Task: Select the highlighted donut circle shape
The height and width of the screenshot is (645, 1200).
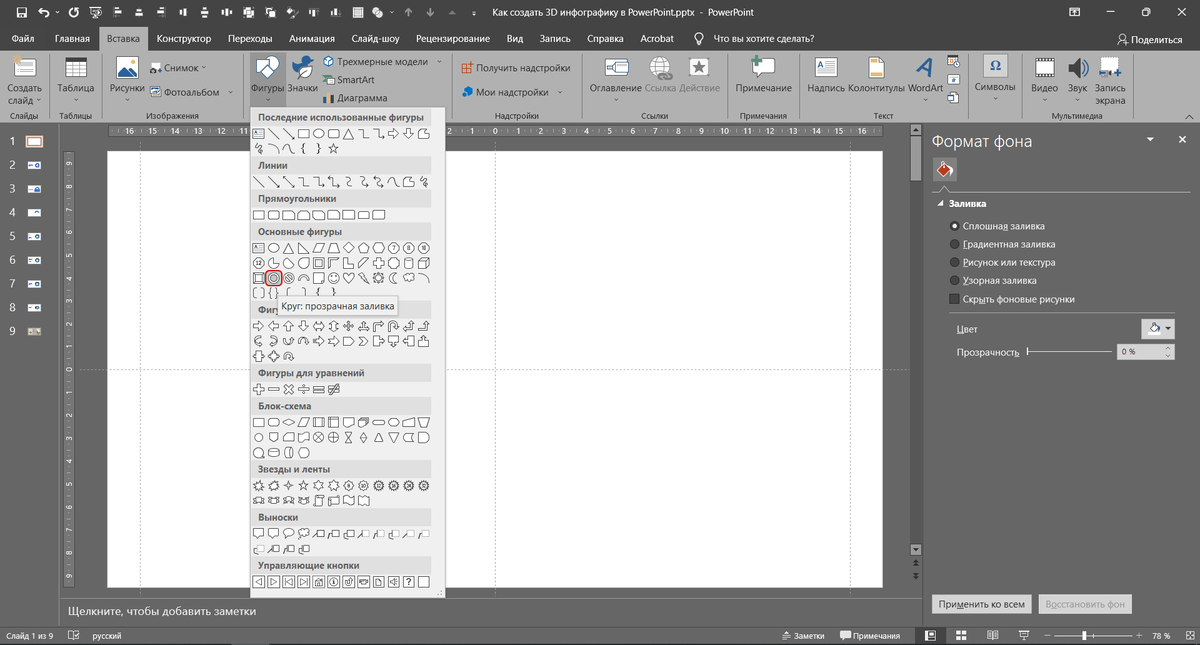Action: [x=273, y=277]
